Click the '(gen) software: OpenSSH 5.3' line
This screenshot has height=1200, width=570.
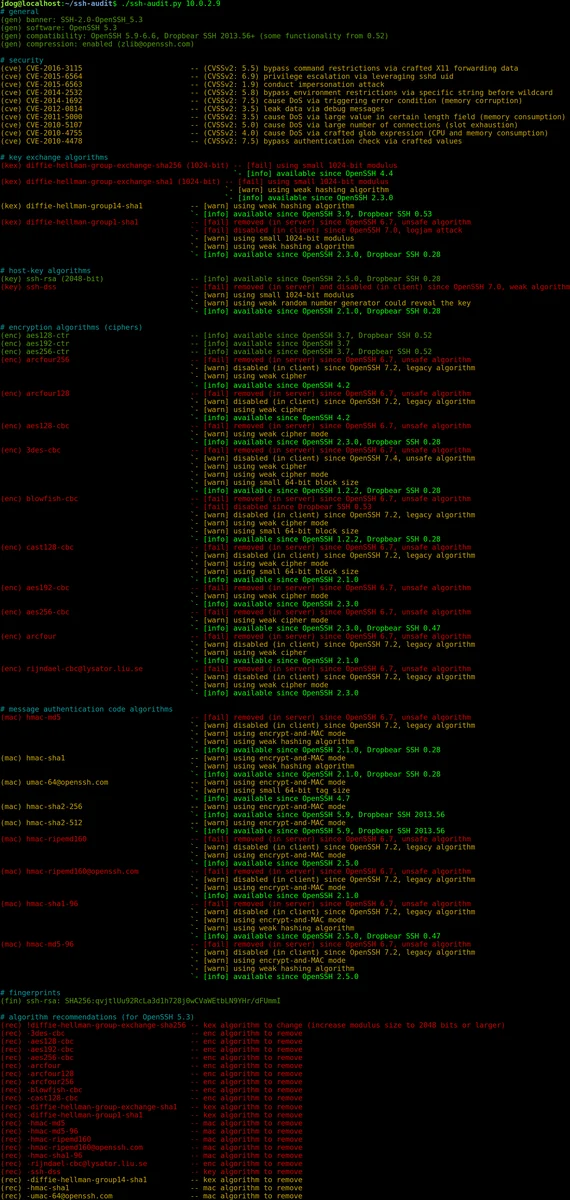[x=58, y=28]
